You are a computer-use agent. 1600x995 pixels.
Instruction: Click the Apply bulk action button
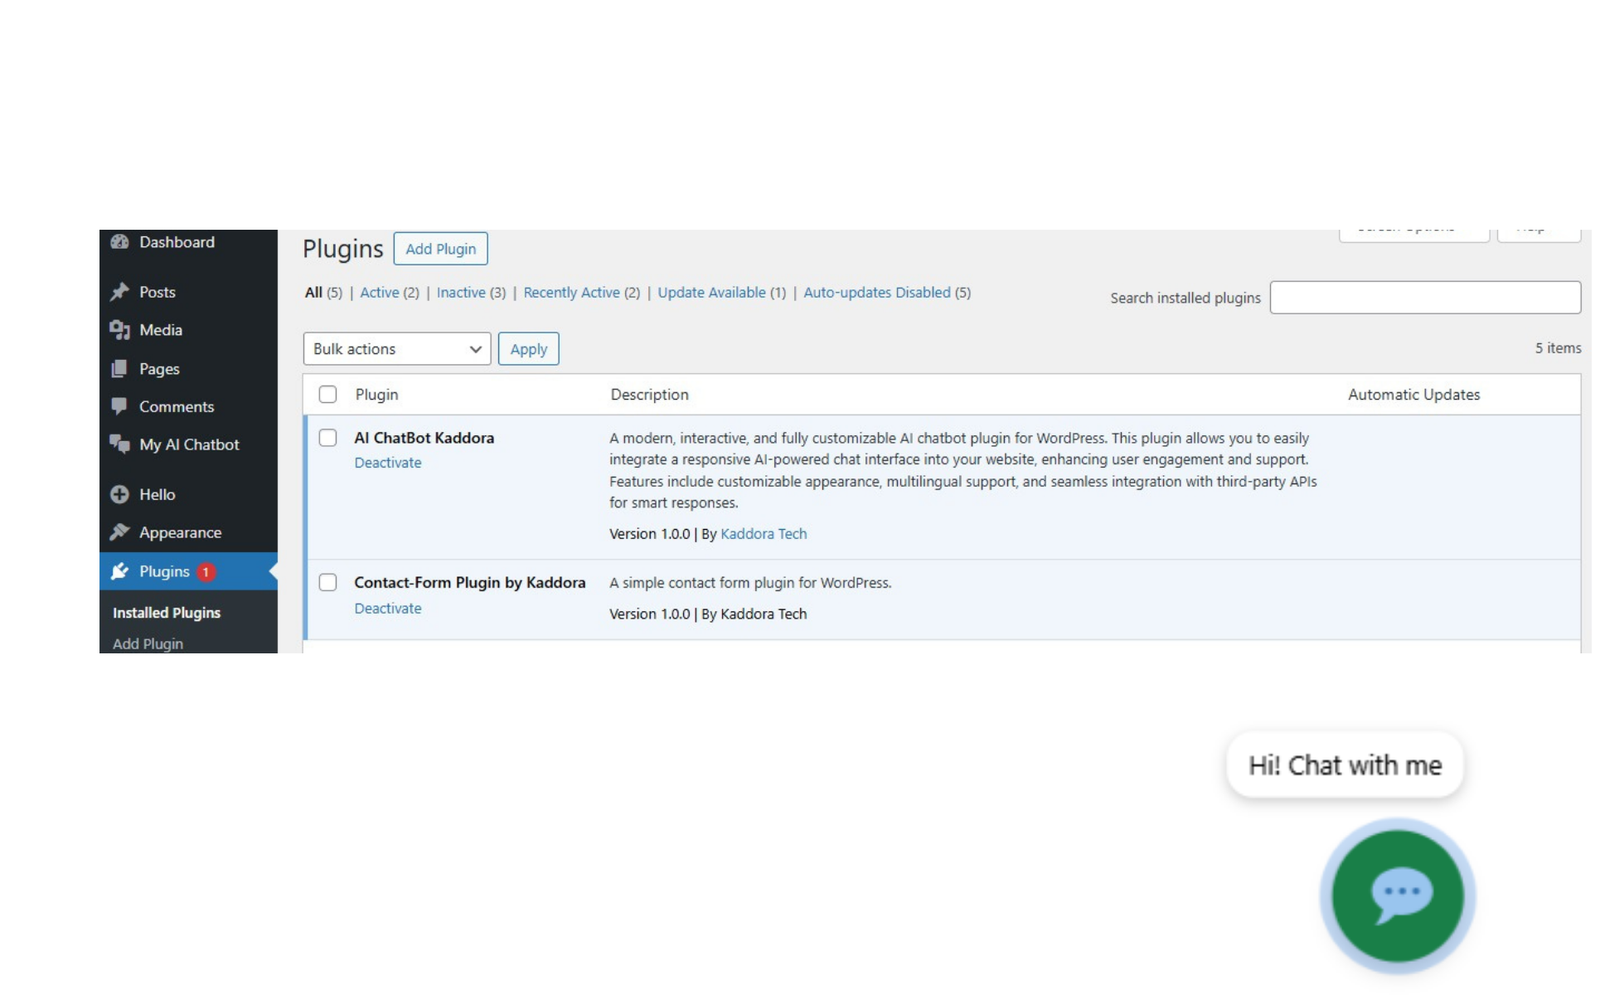click(528, 349)
